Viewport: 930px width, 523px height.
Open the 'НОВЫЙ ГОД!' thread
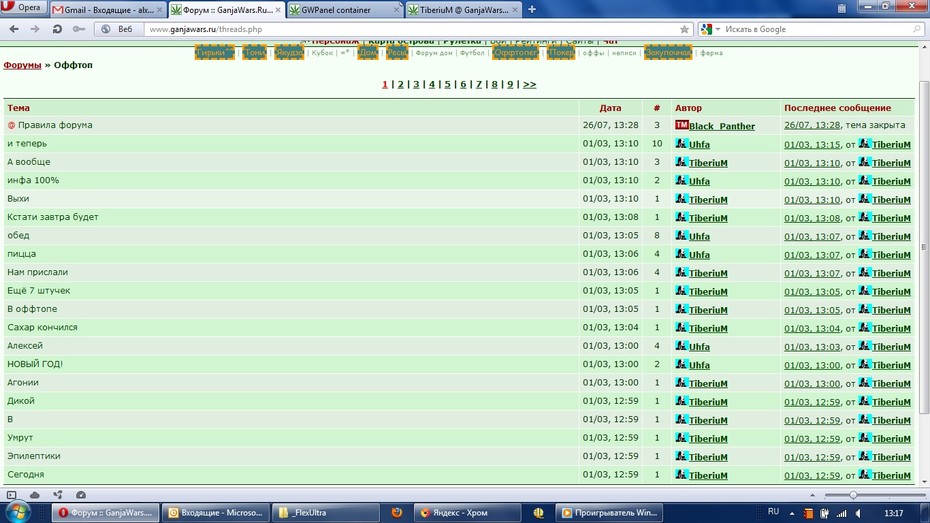[35, 364]
